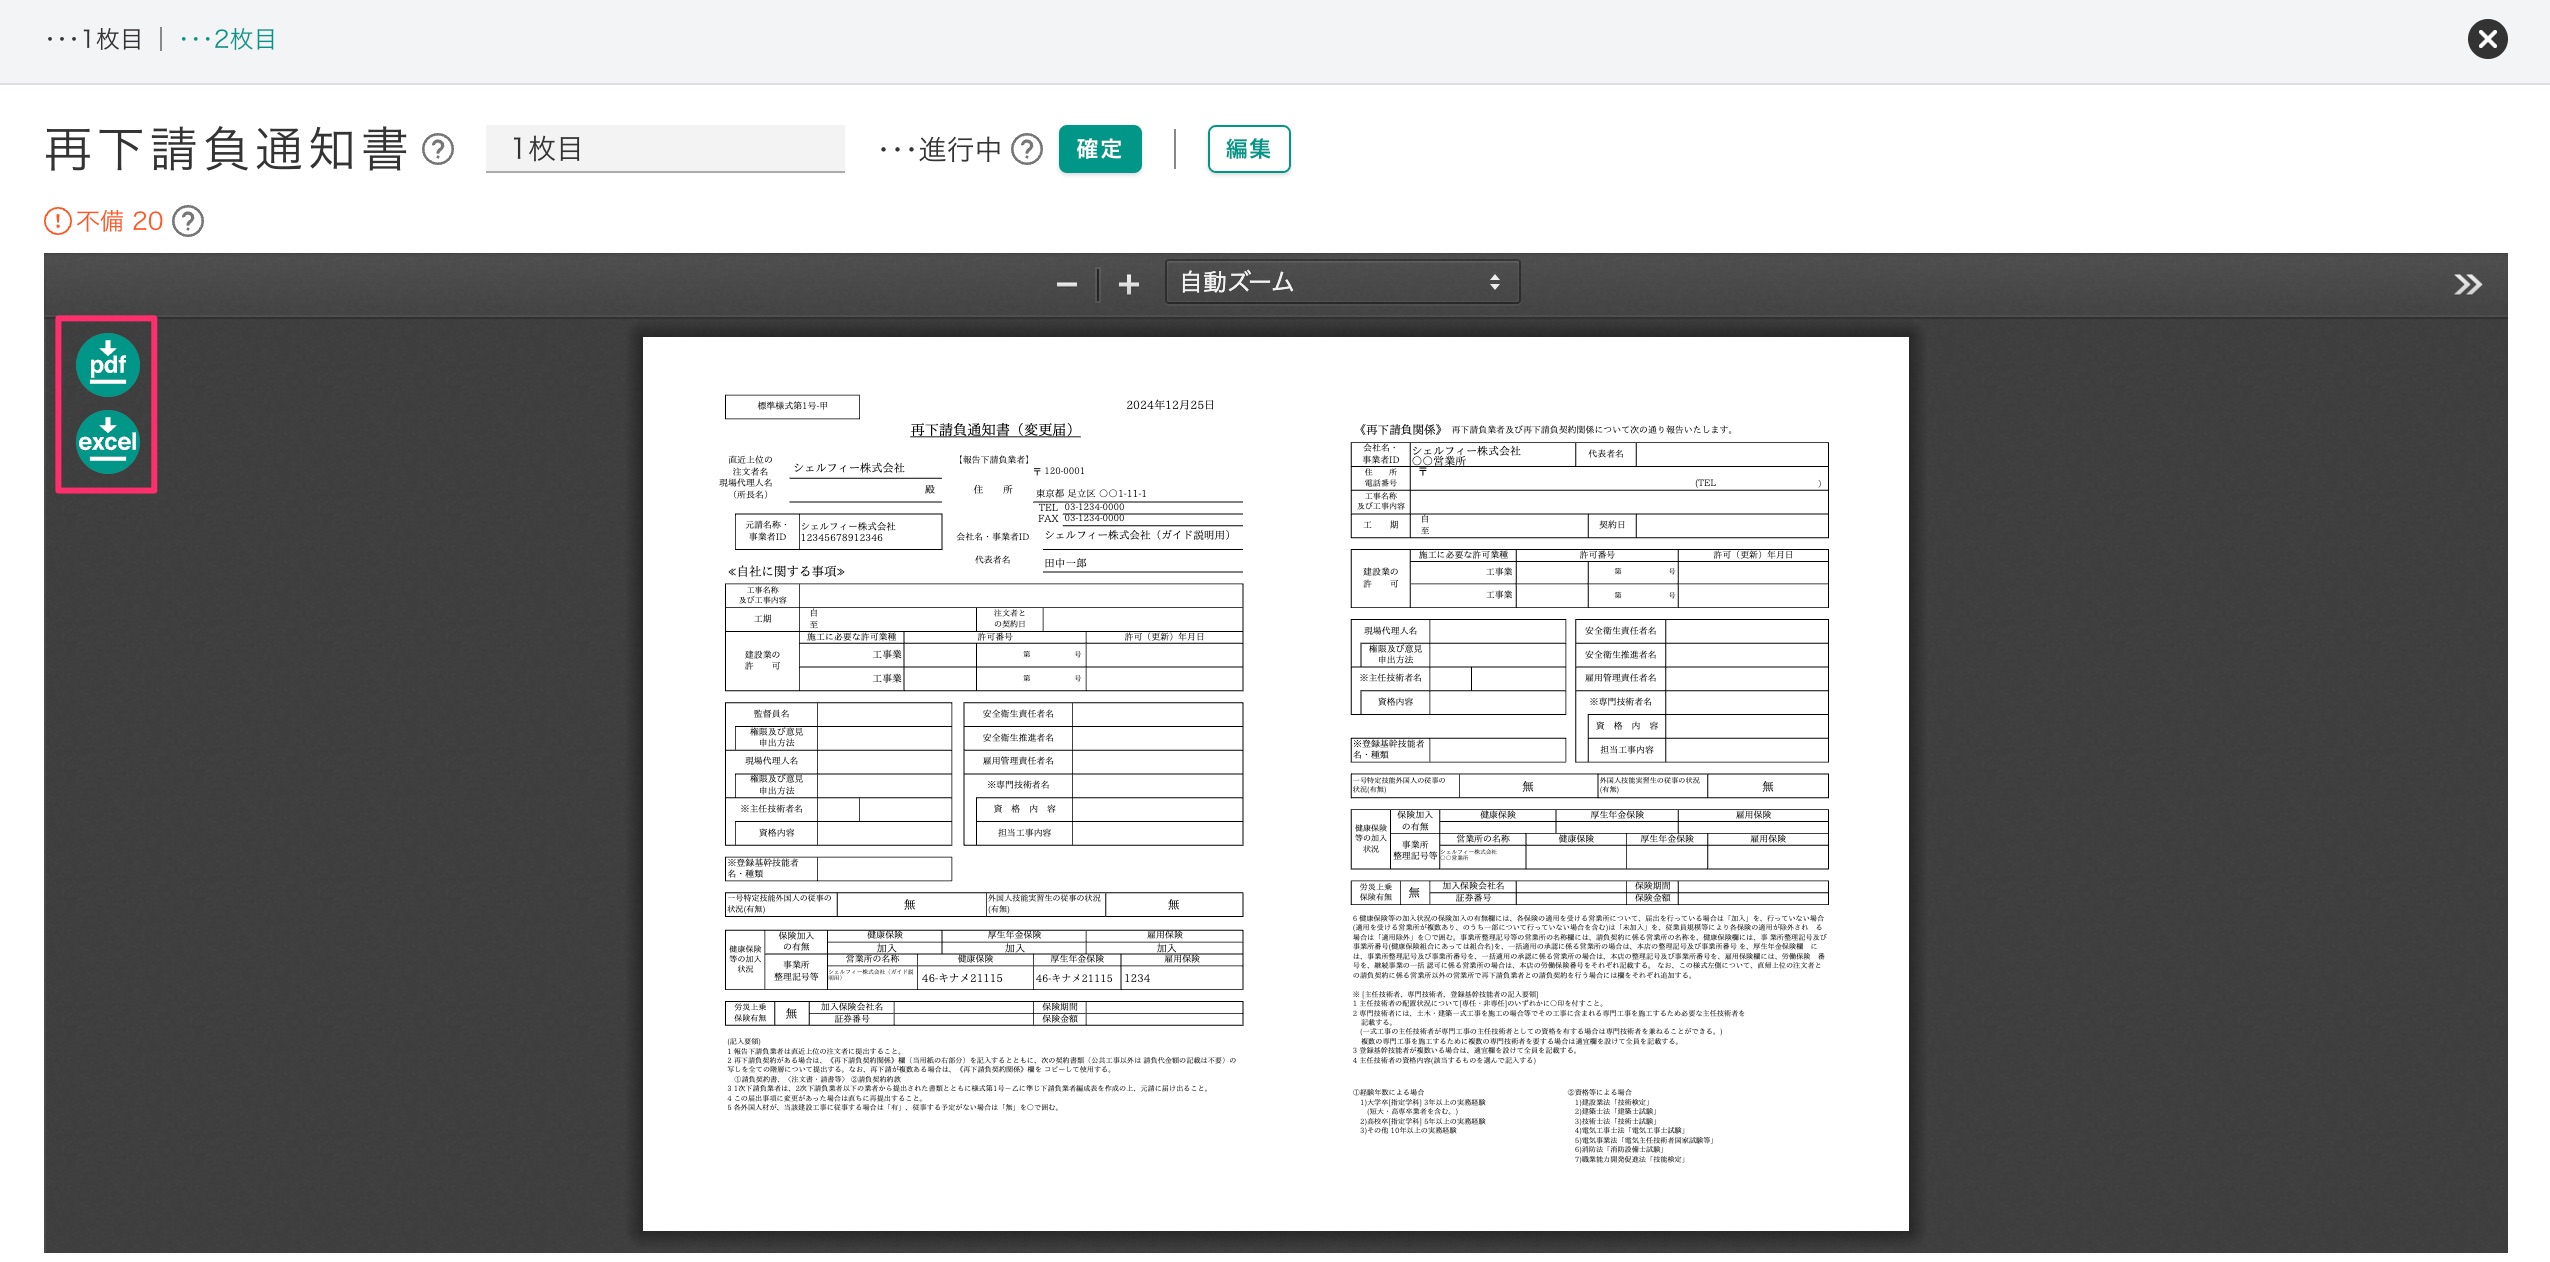Click the 不備 20 warning label
This screenshot has height=1262, width=2550.
point(119,221)
